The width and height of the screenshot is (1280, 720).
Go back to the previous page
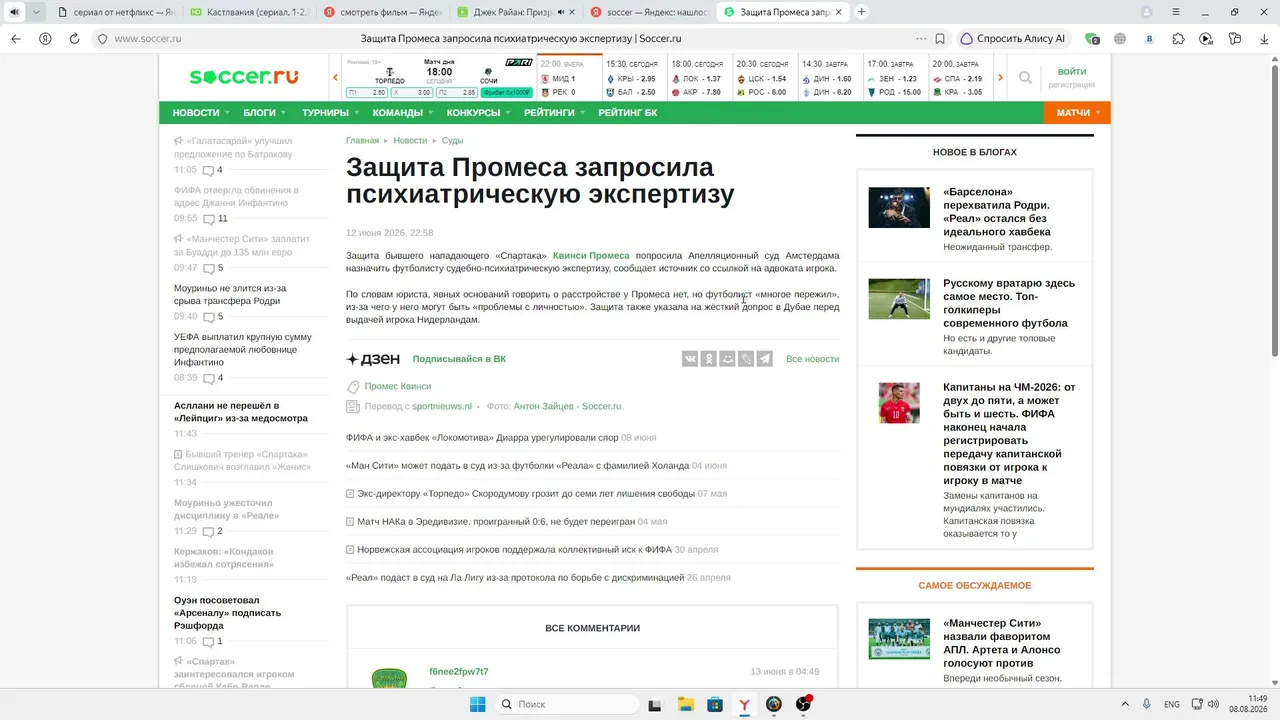point(16,39)
